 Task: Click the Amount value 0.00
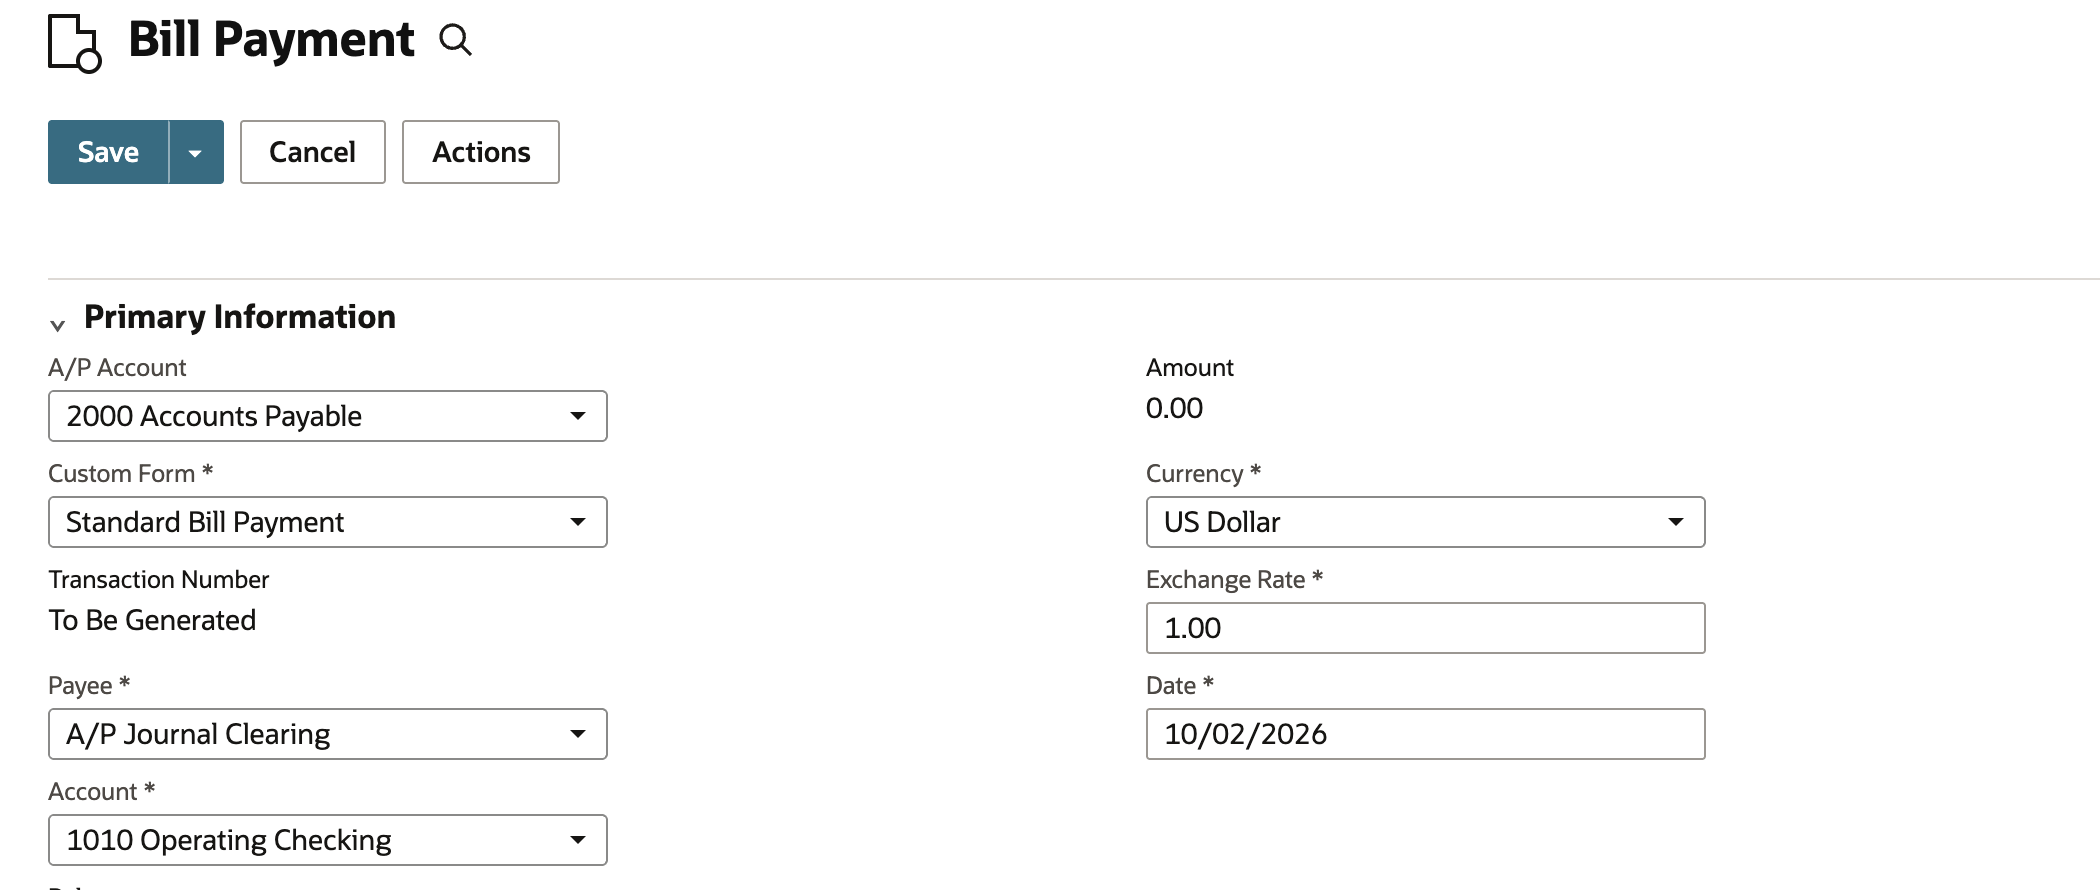click(1174, 408)
